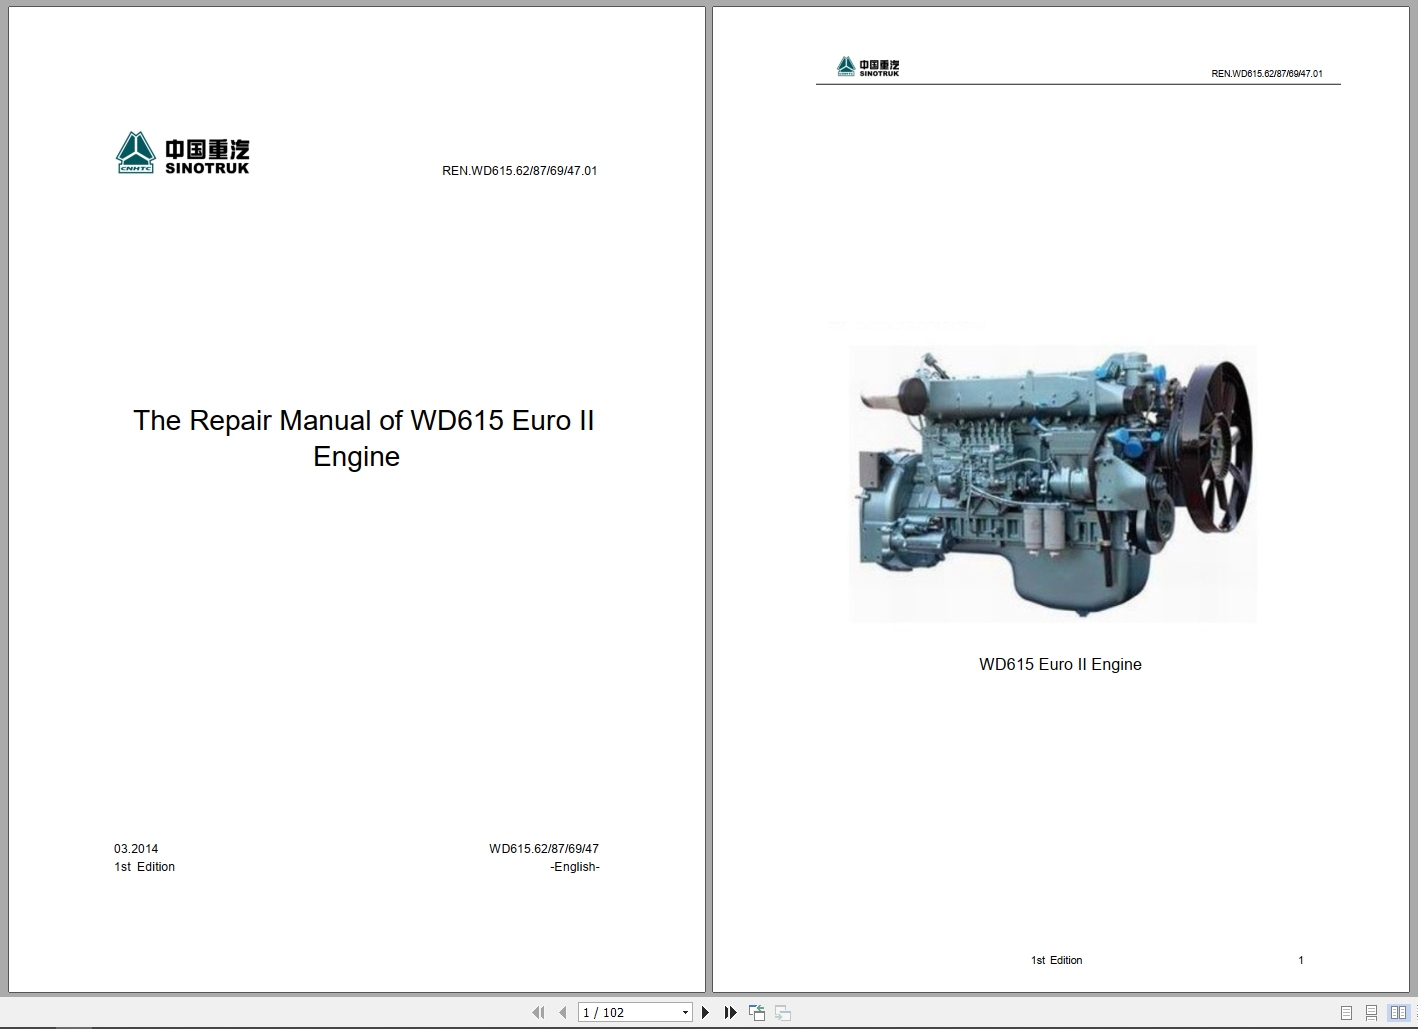Screen dimensions: 1418x1029
Task: Enable continuous scrolling page view
Action: [1372, 1012]
